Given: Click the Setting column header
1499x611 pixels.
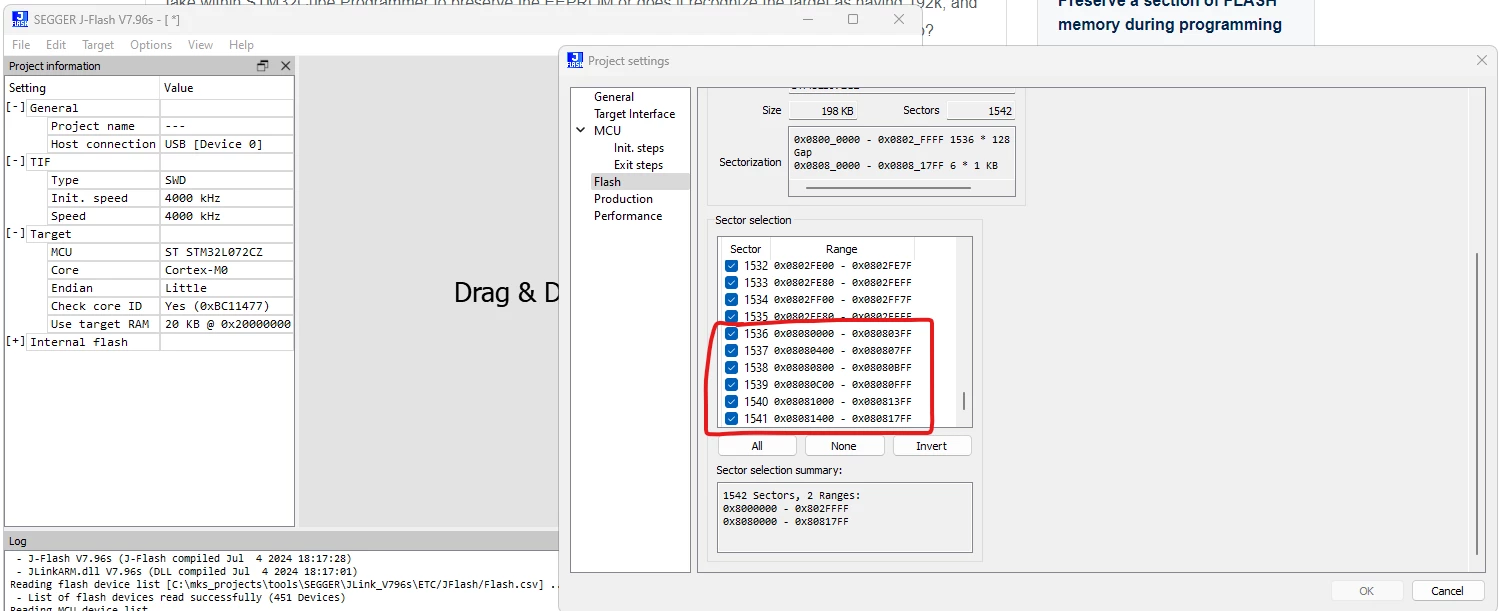Looking at the screenshot, I should 82,88.
